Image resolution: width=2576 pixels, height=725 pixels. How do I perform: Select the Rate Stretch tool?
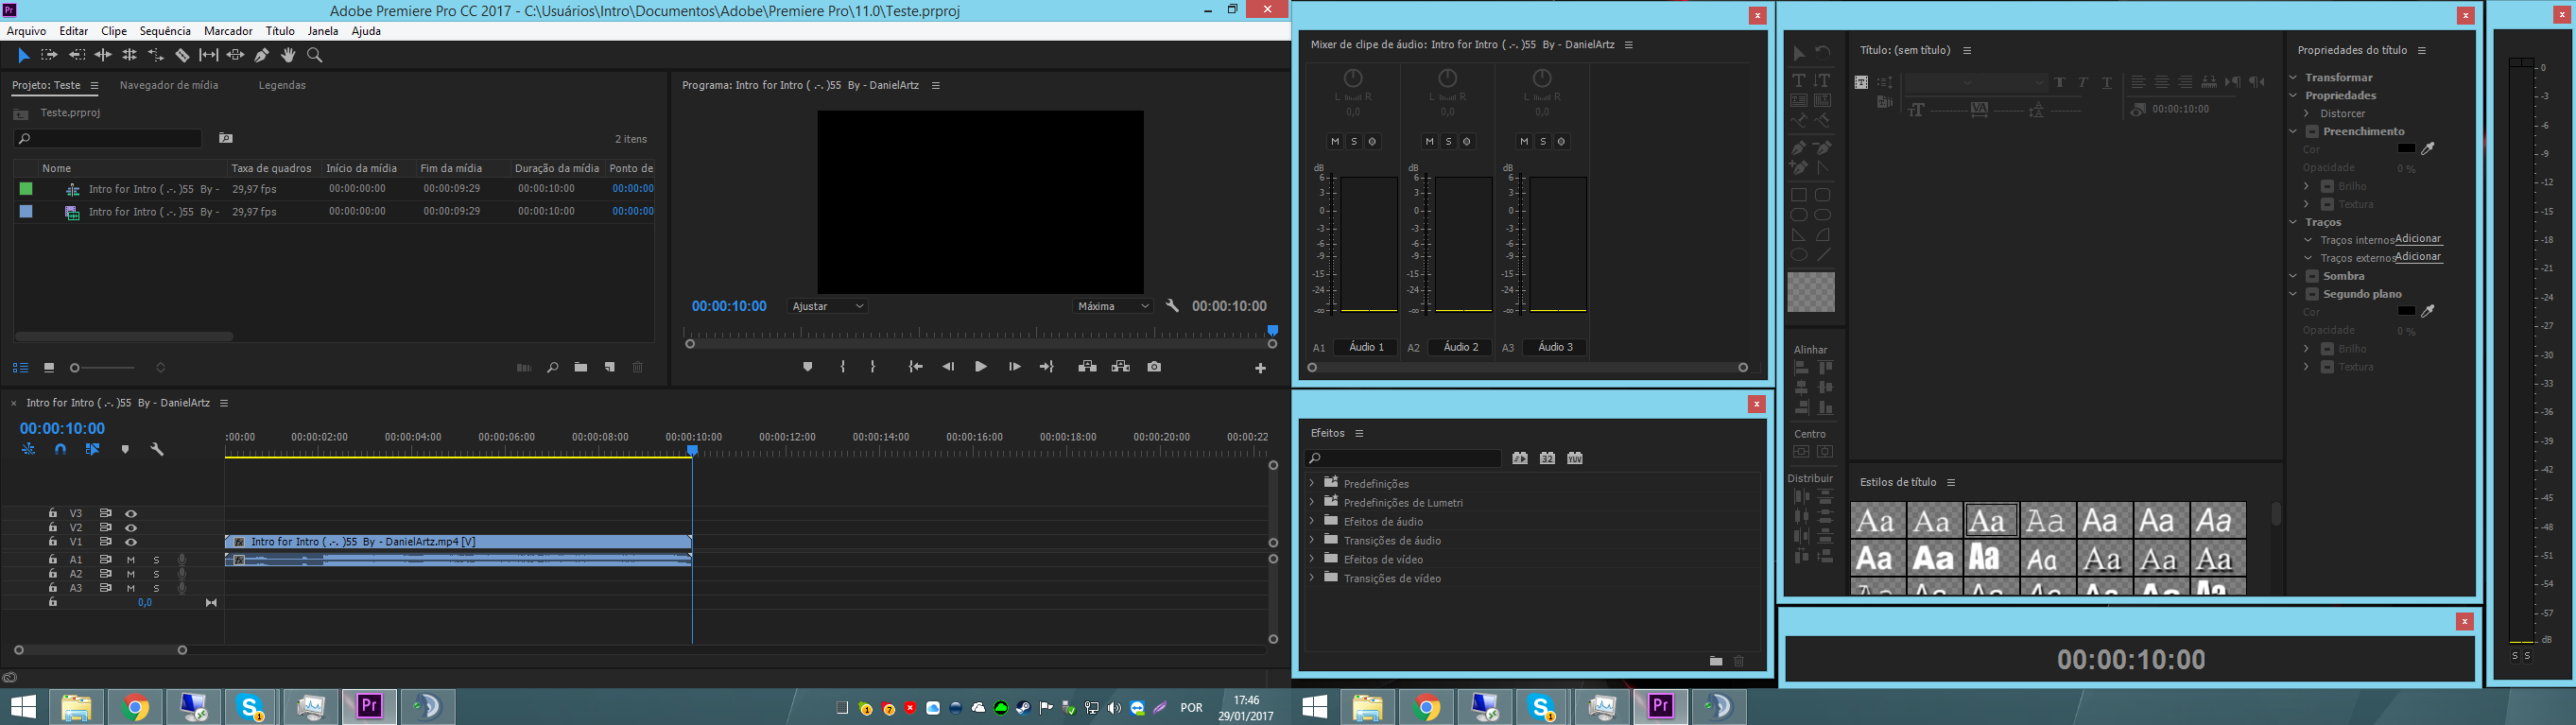tap(156, 56)
